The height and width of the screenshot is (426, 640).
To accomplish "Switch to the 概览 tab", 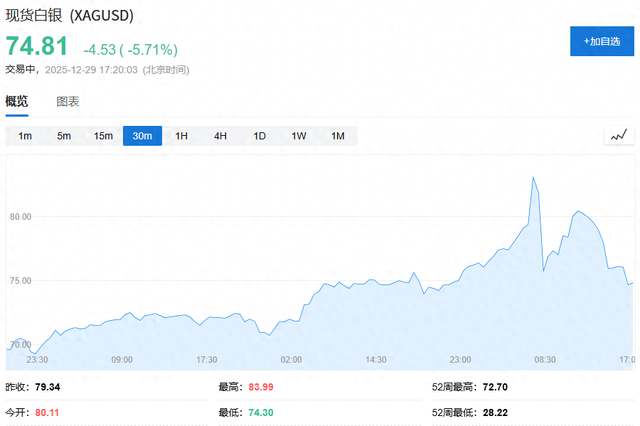I will [x=17, y=102].
